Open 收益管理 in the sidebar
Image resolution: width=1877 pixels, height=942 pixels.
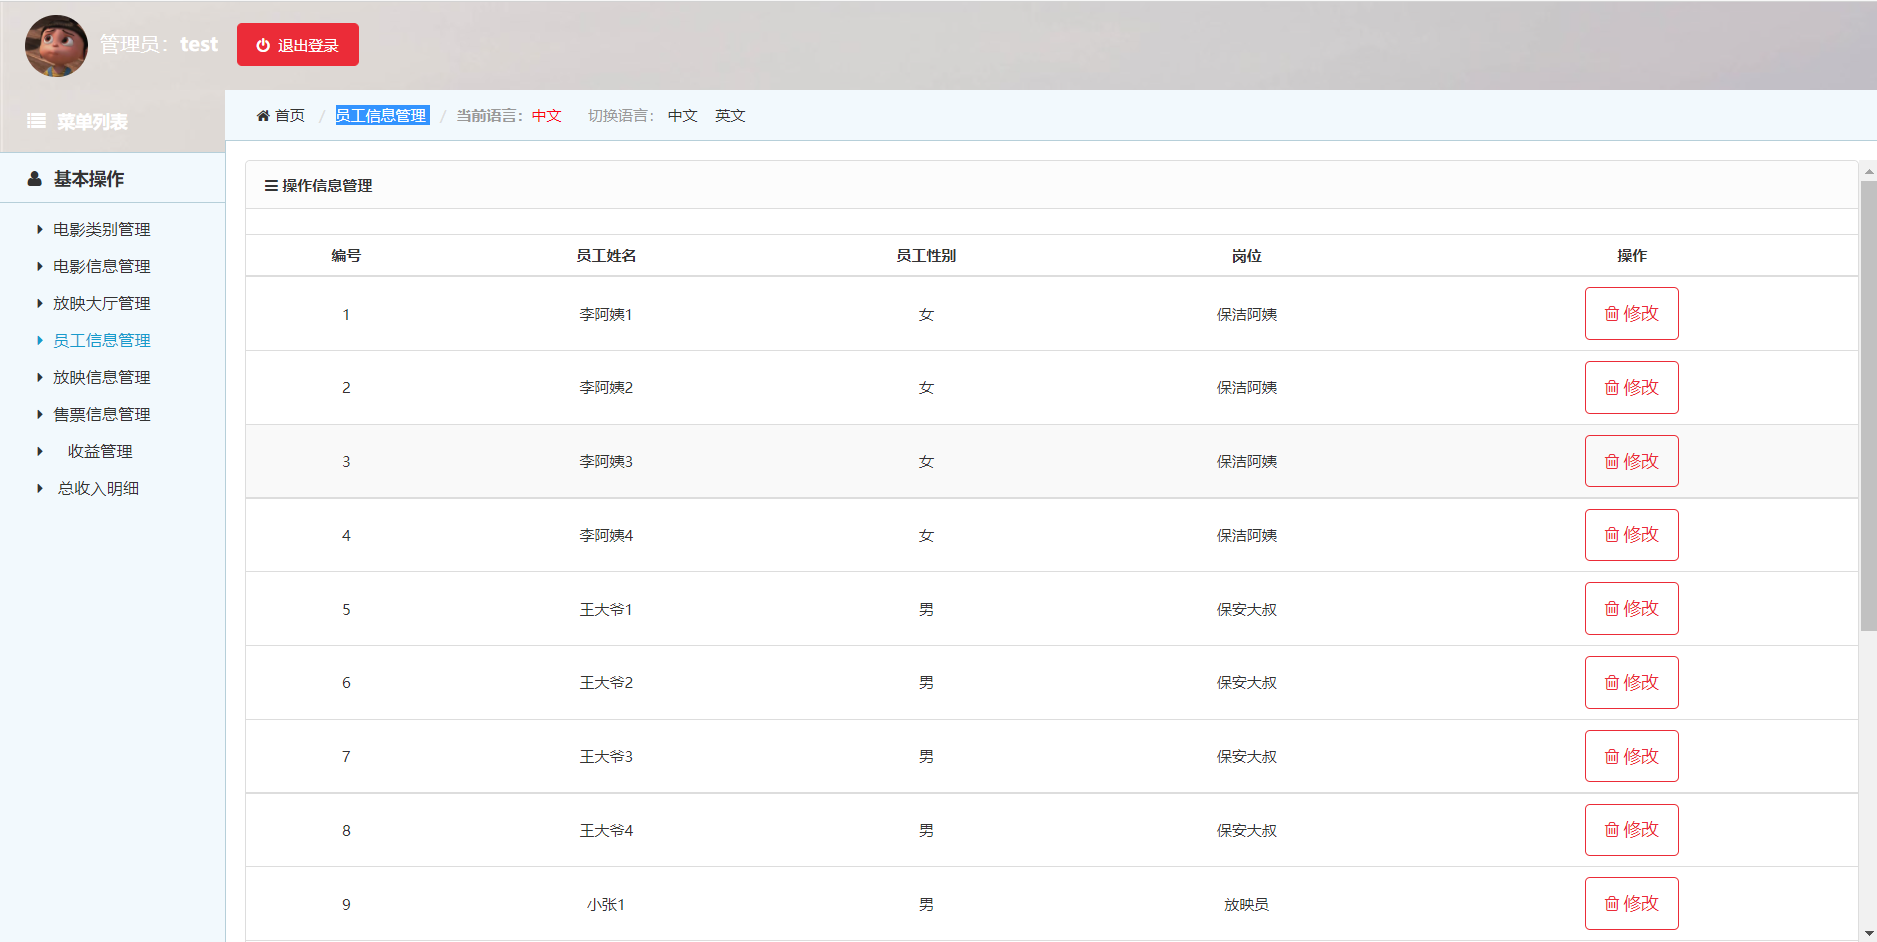pos(100,452)
